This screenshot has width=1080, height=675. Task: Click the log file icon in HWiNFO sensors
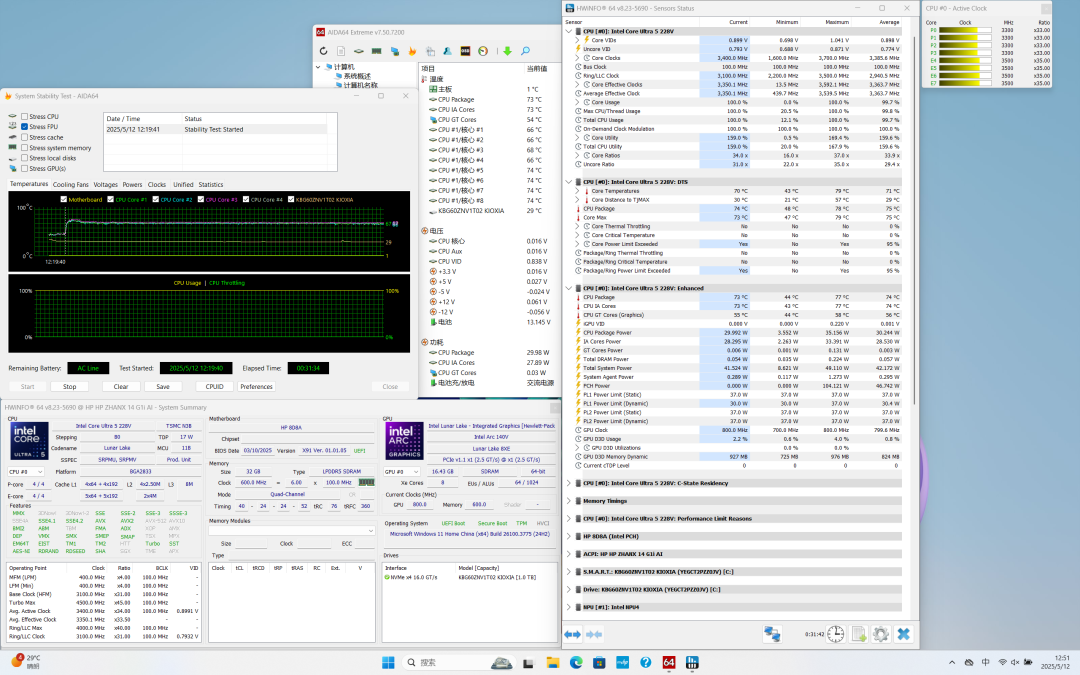click(x=858, y=634)
